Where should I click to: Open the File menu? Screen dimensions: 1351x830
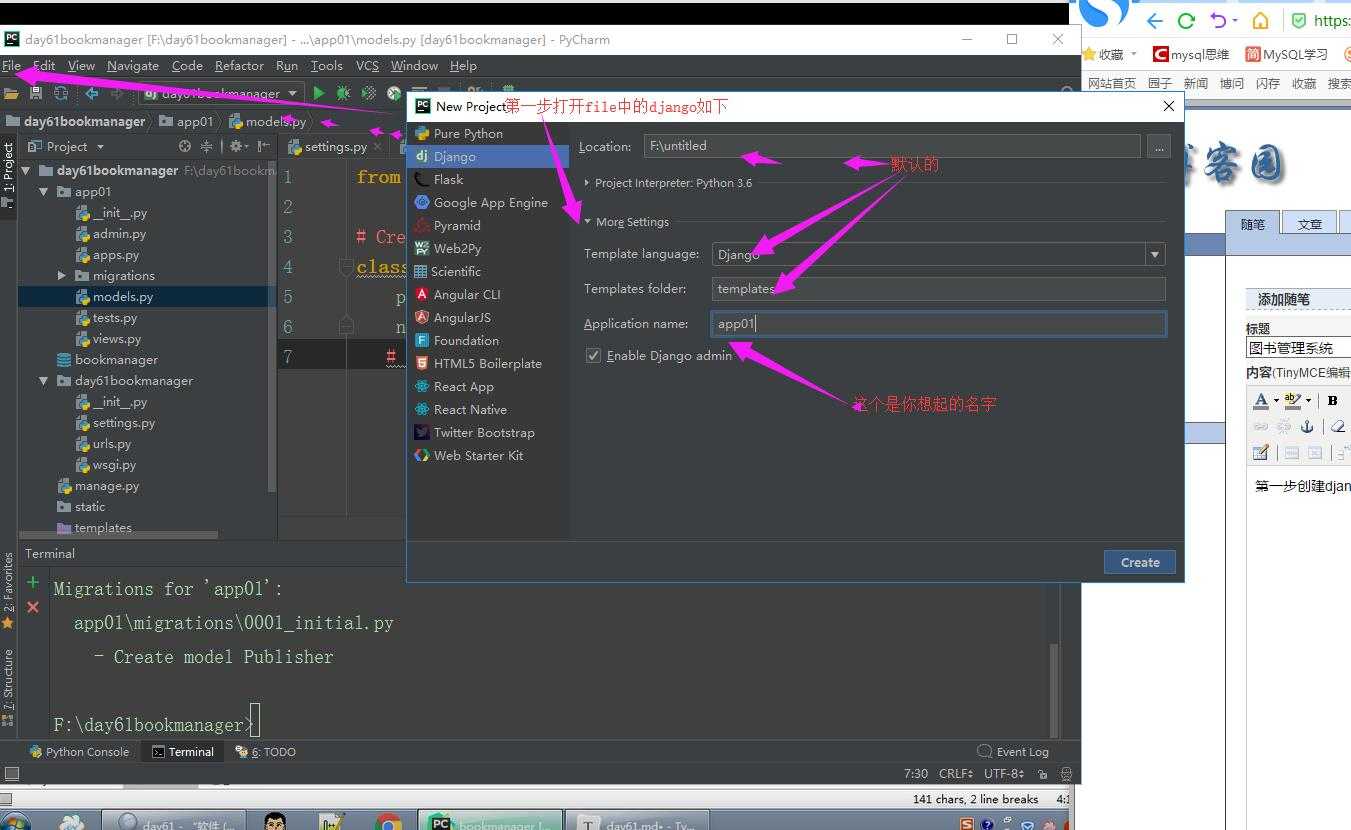tap(11, 65)
